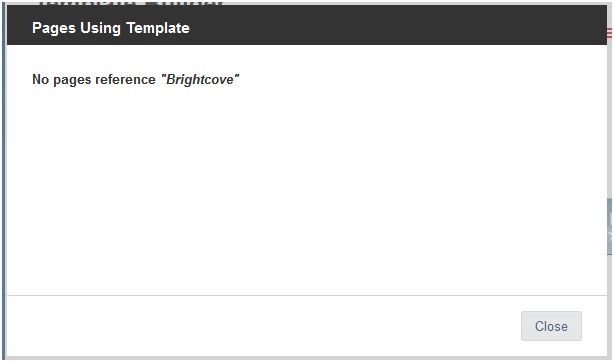This screenshot has width=614, height=362.
Task: Click the italic "Brightcove" template name
Action: [200, 80]
